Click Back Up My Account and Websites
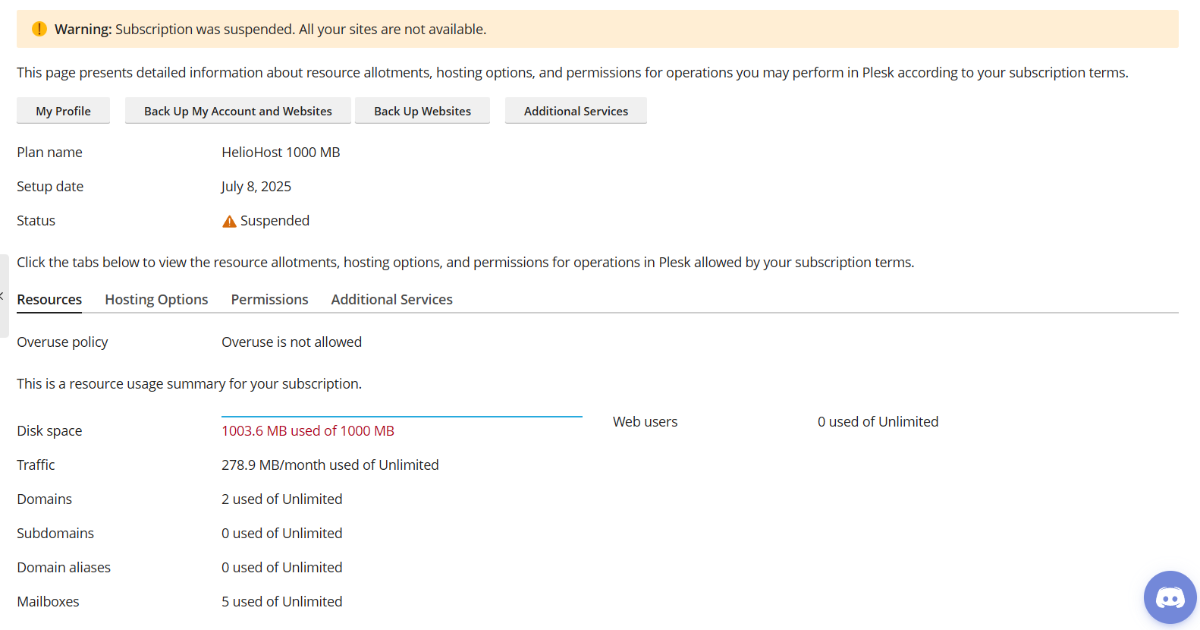This screenshot has width=1200, height=630. click(x=238, y=111)
